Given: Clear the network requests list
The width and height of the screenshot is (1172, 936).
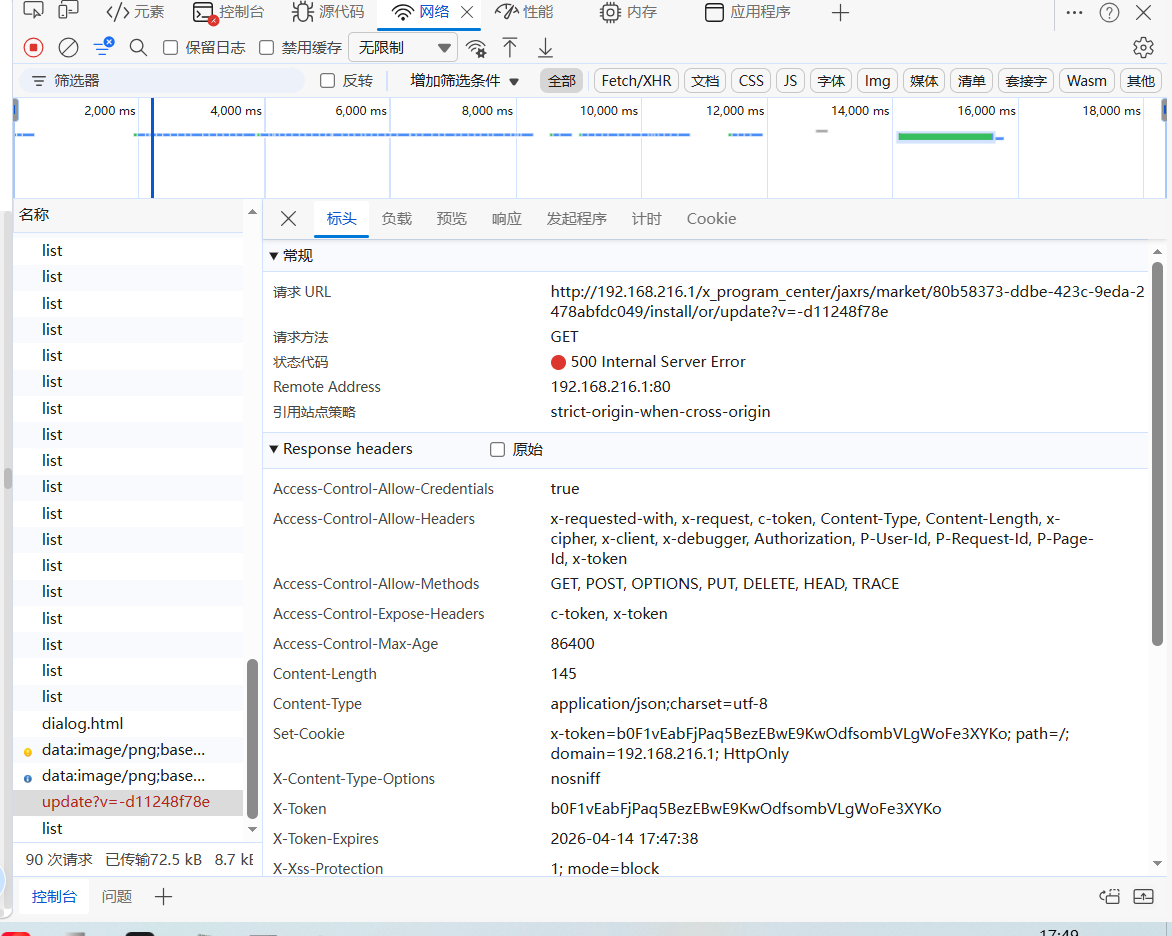Looking at the screenshot, I should click(x=67, y=47).
